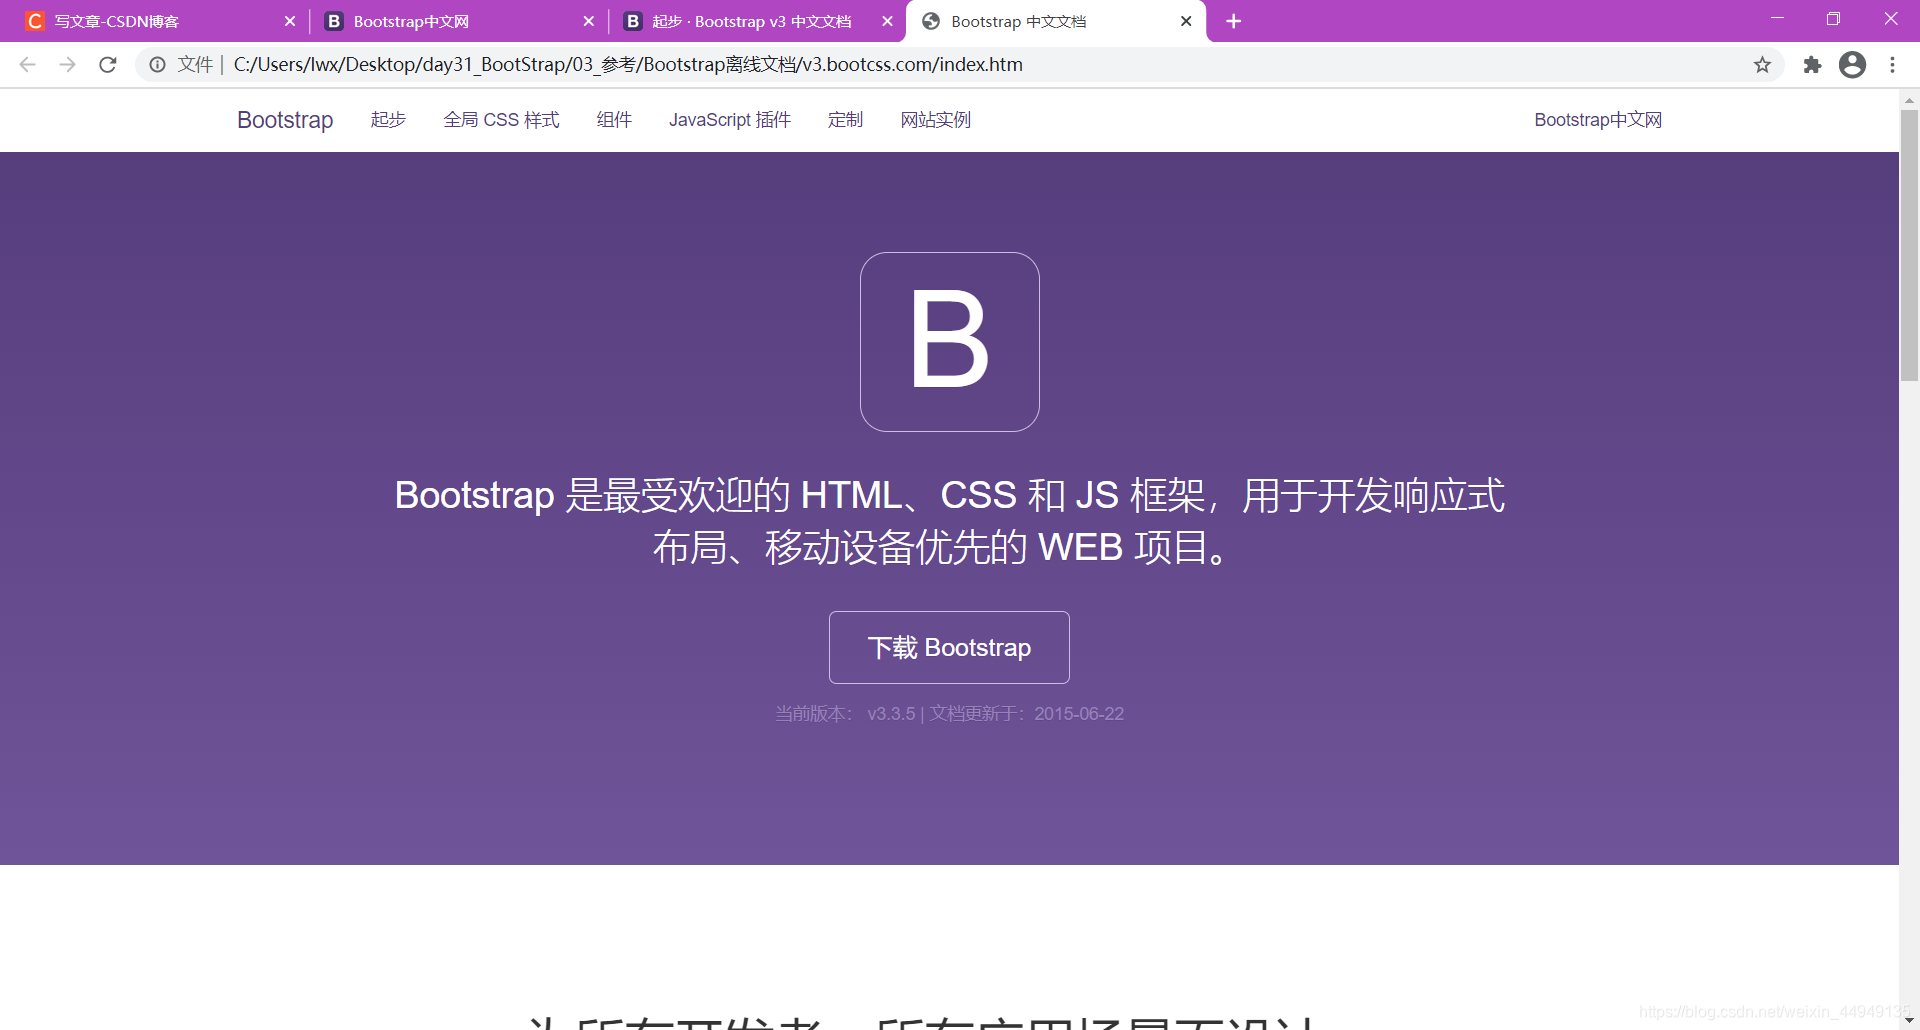Click the CSDN favicon on first tab
This screenshot has width=1920, height=1030.
coord(35,21)
